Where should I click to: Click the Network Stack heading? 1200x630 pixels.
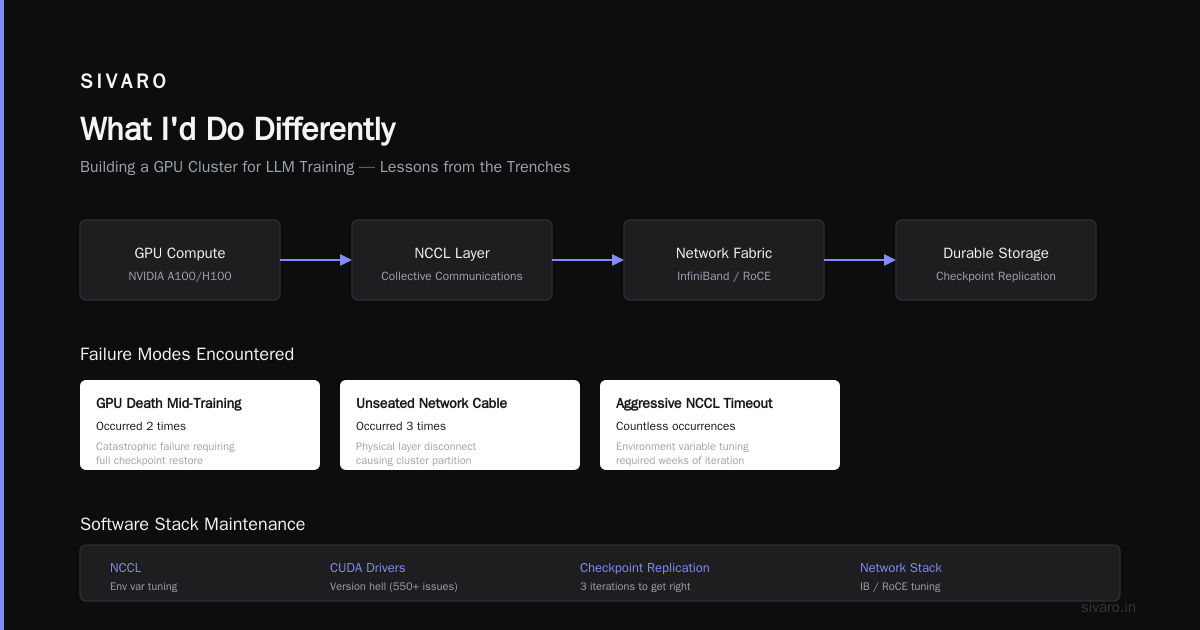[x=901, y=568]
